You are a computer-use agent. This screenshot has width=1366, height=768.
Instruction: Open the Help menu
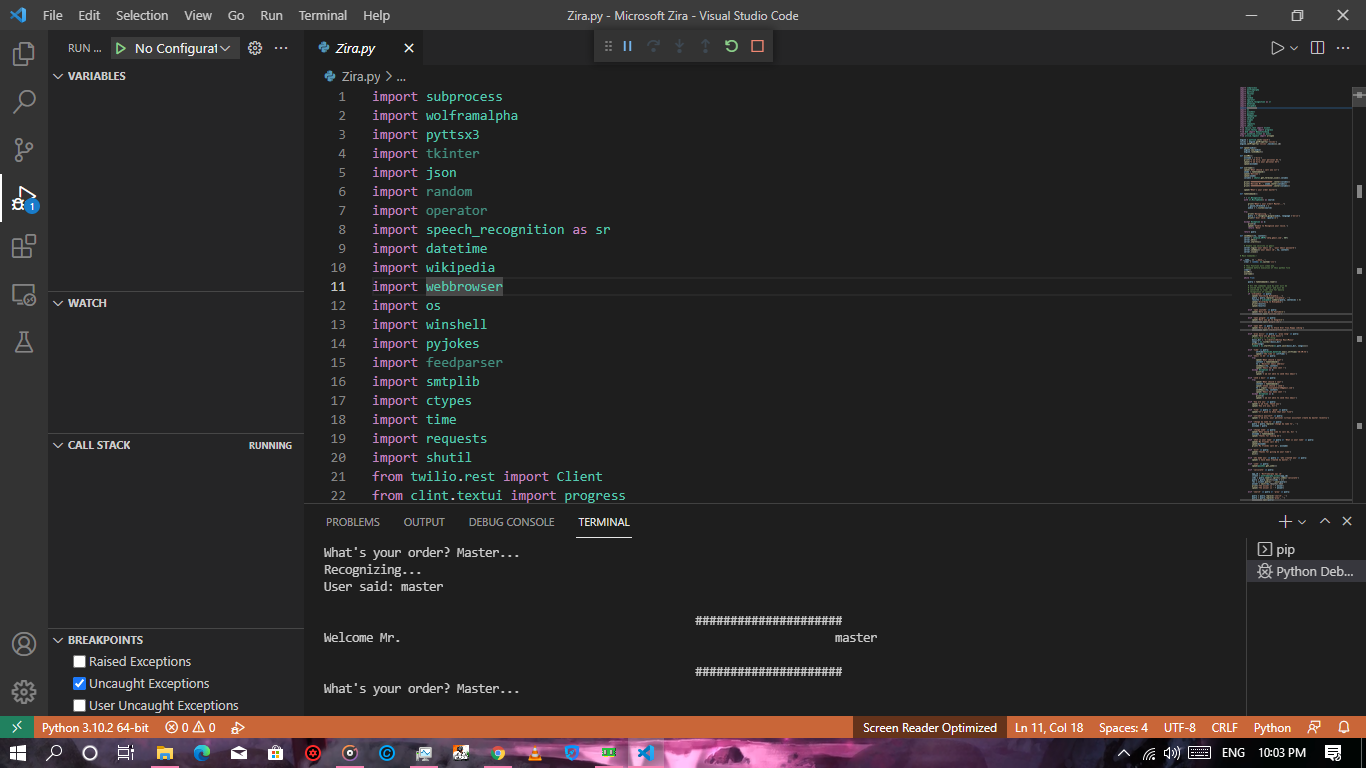coord(376,15)
